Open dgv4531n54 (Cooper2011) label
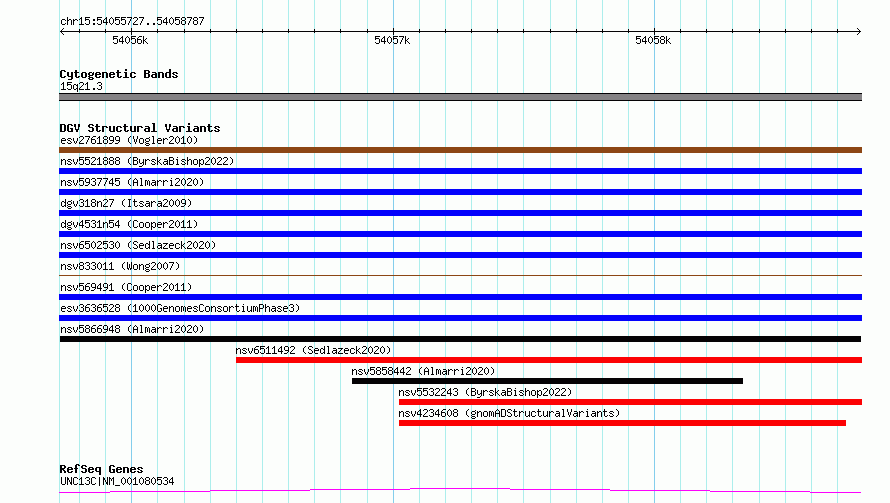890x503 pixels. tap(129, 224)
